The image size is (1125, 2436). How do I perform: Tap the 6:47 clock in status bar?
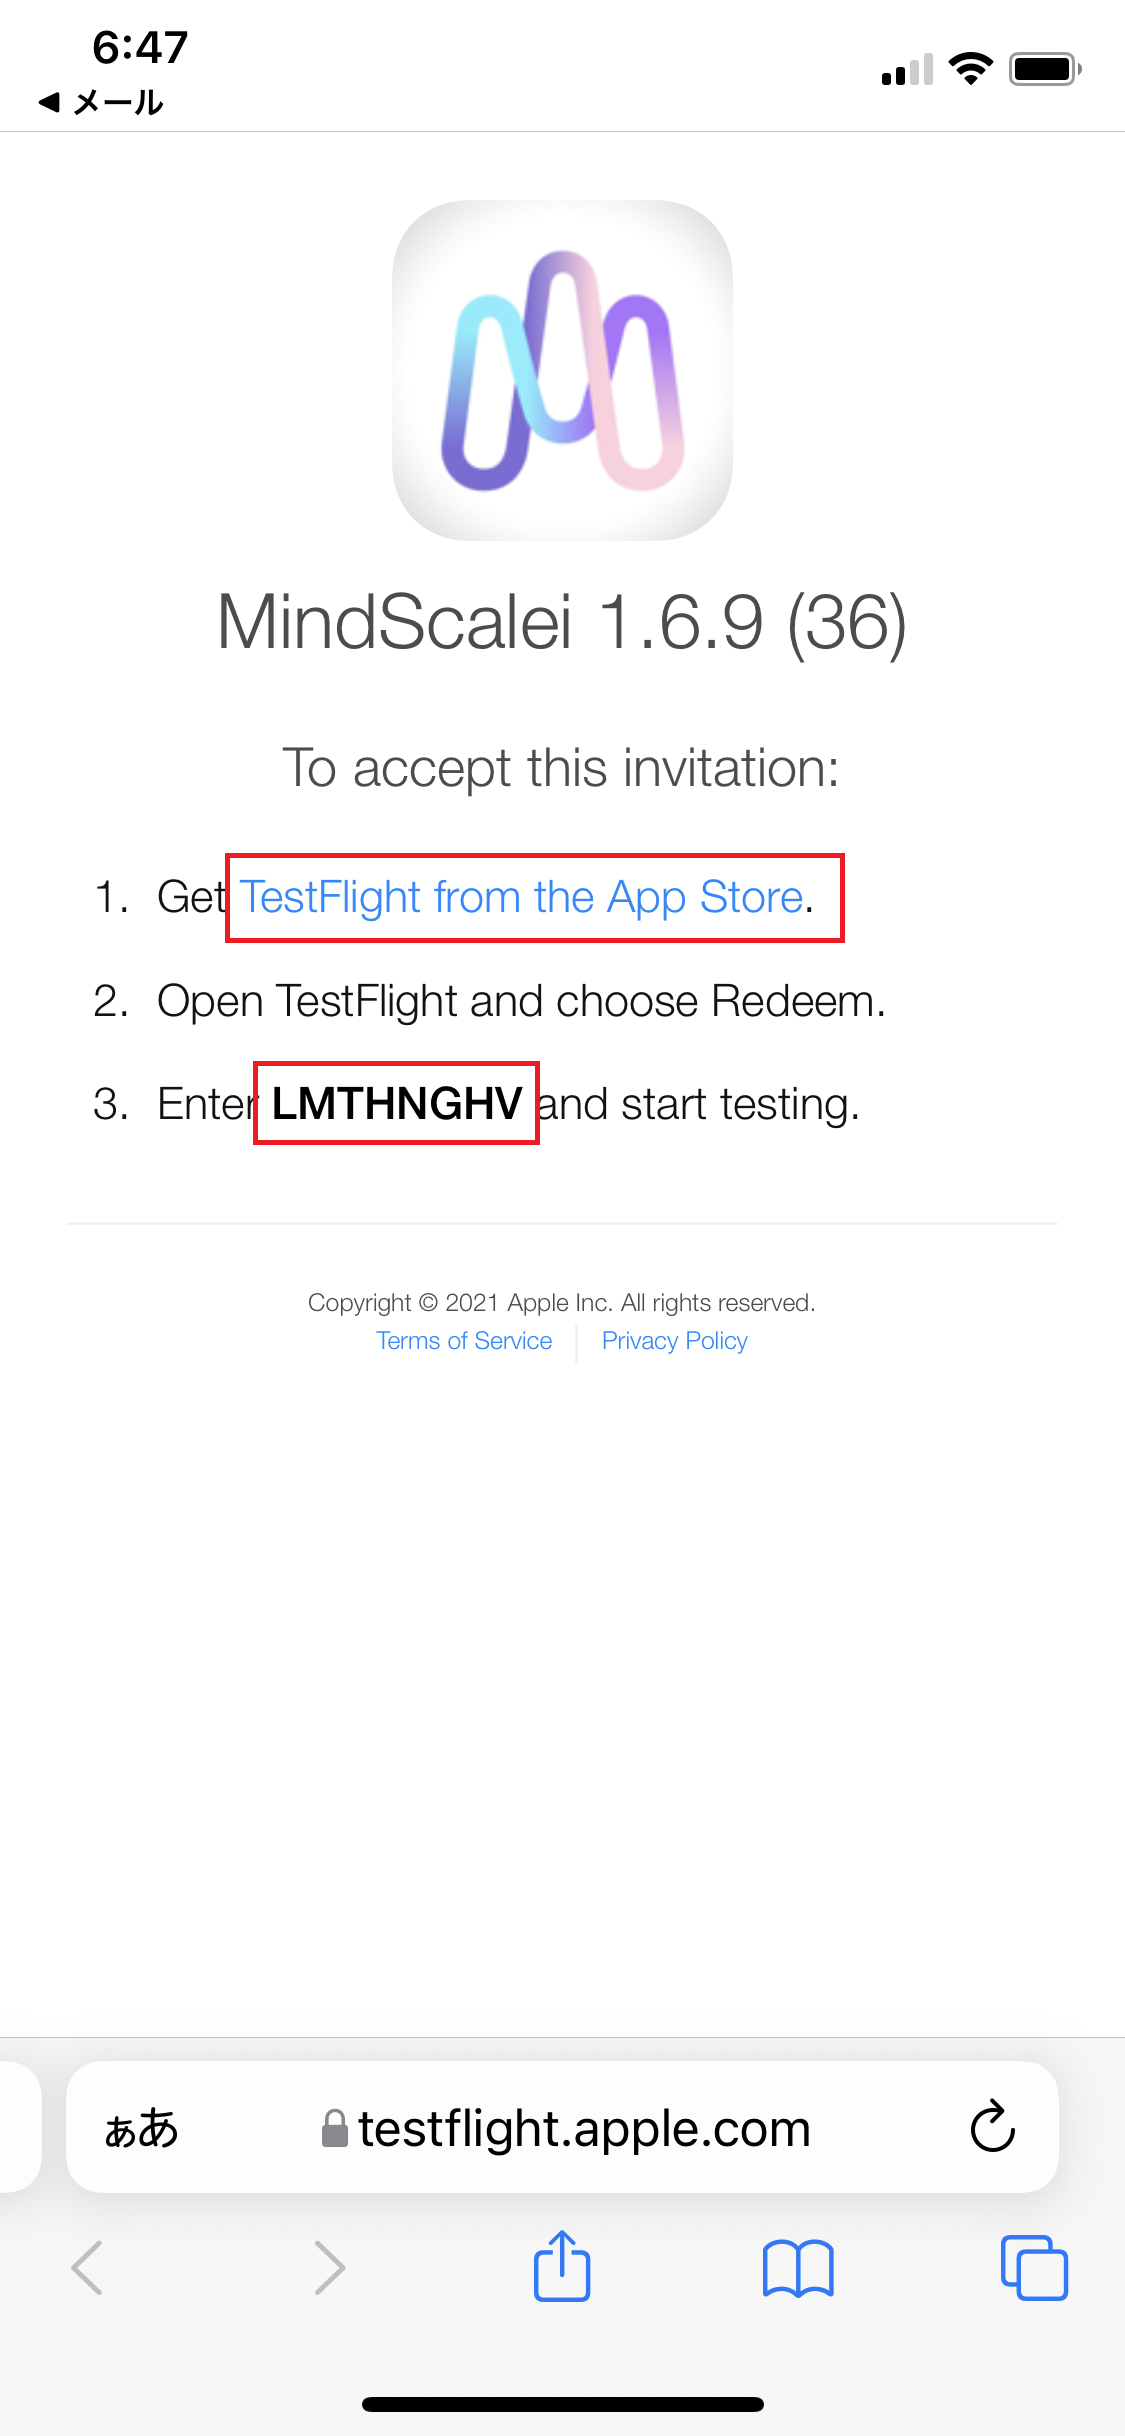point(140,47)
